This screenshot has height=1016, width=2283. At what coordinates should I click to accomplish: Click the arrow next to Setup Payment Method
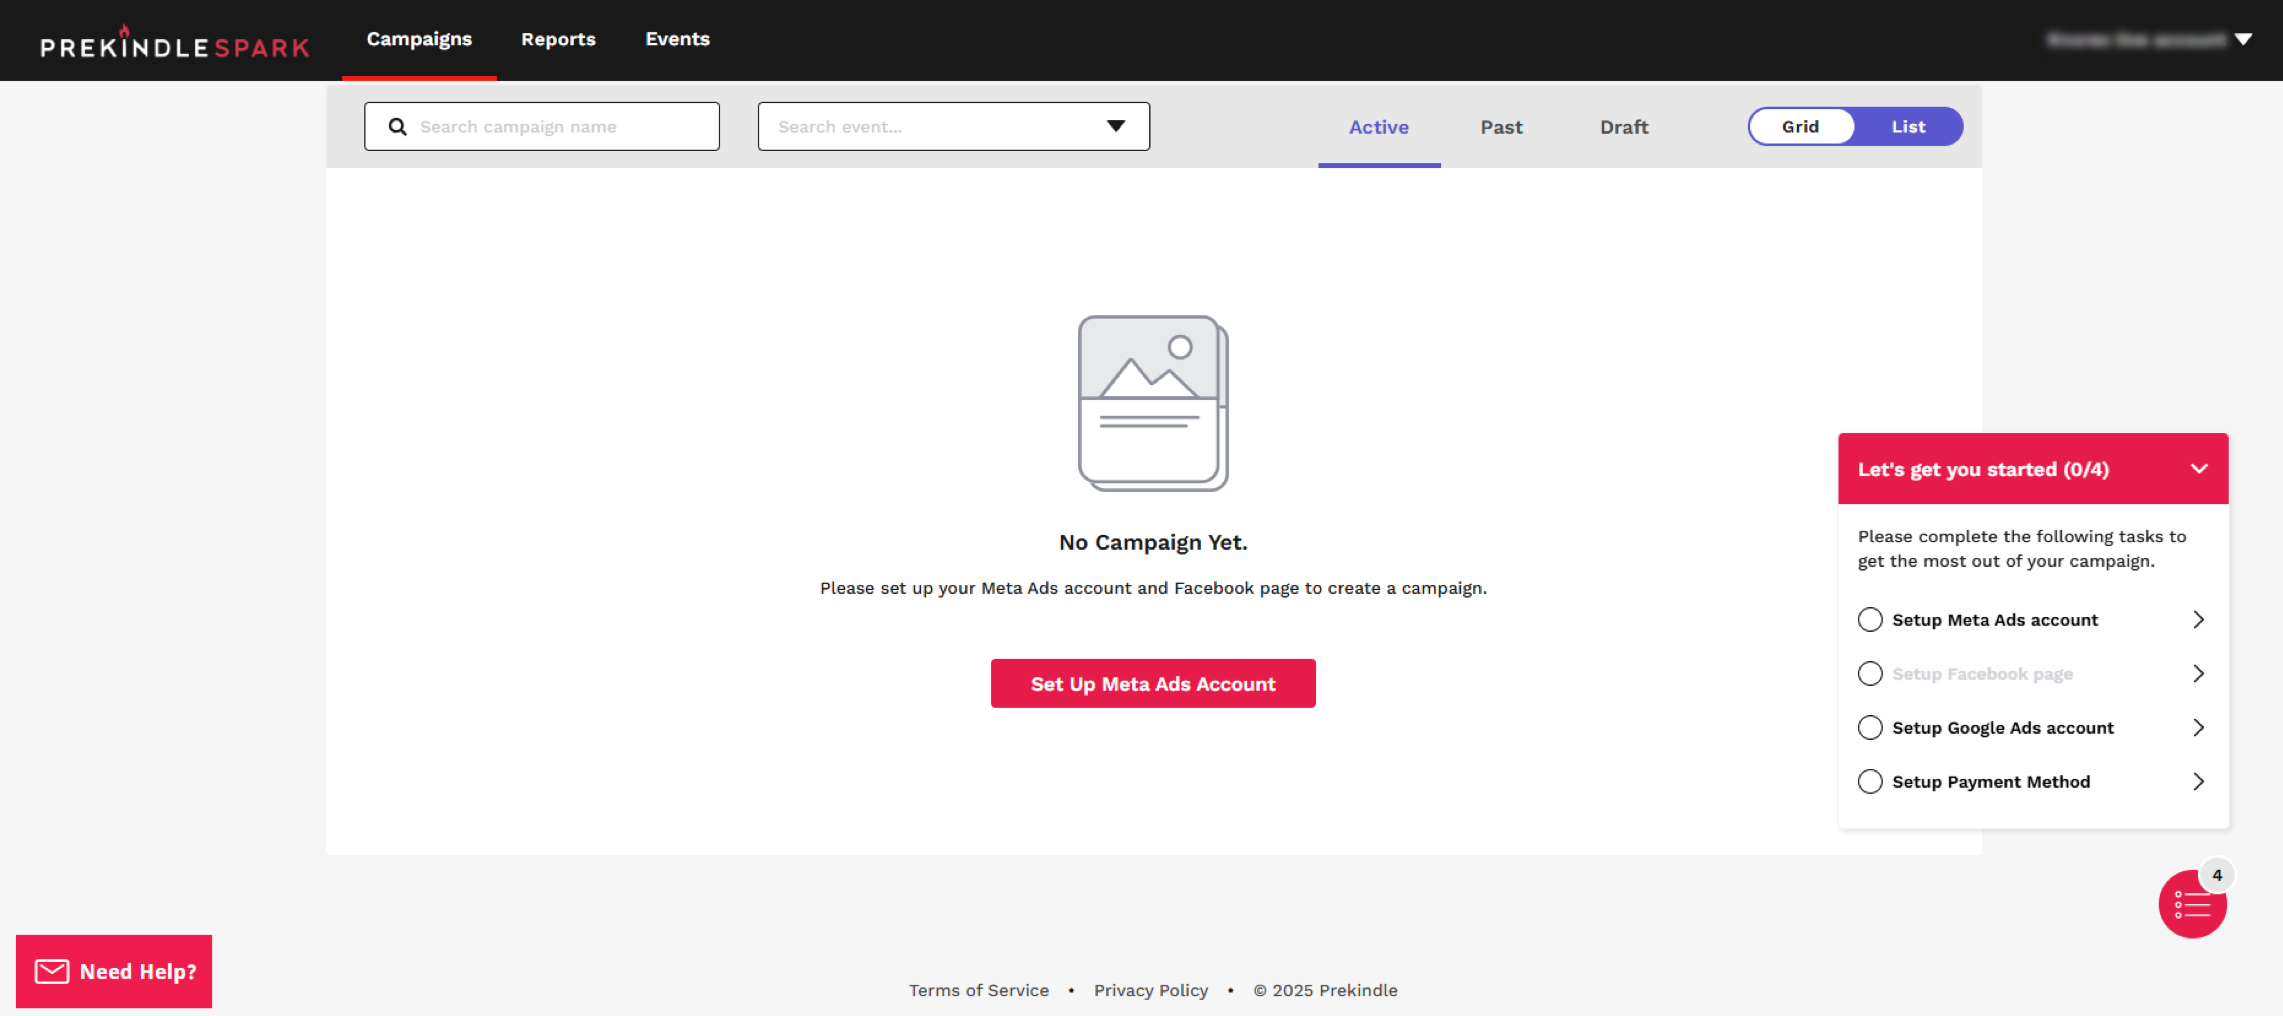coord(2198,782)
